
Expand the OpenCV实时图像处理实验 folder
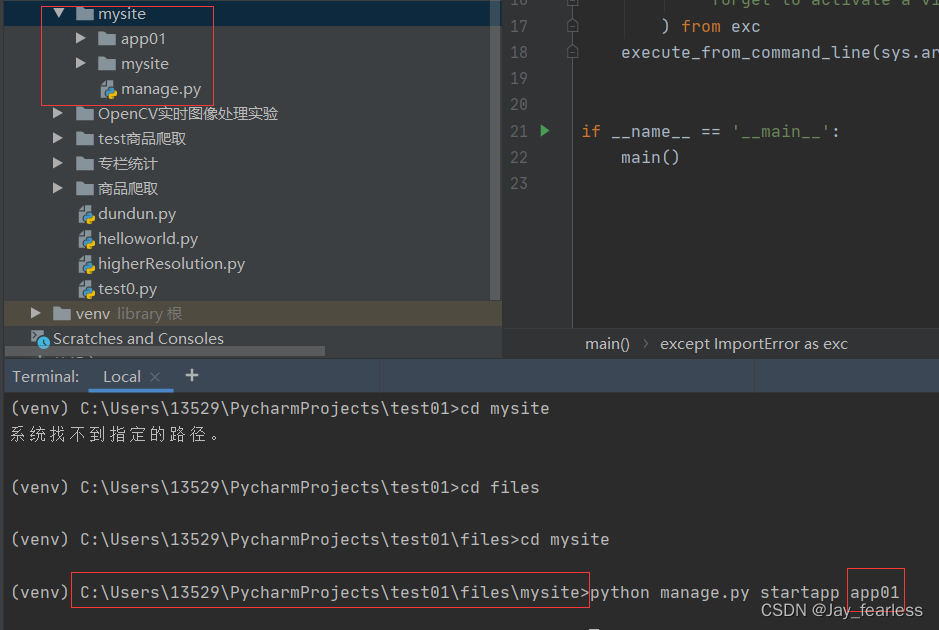tap(57, 113)
